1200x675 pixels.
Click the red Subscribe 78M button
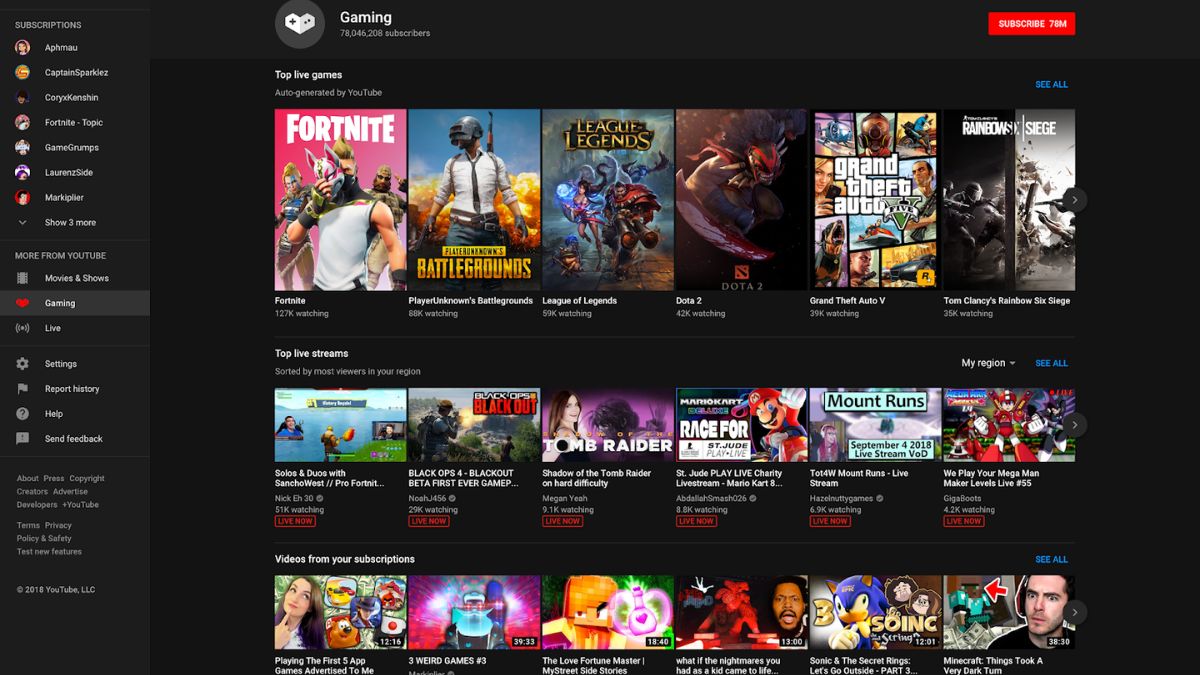click(x=1031, y=24)
